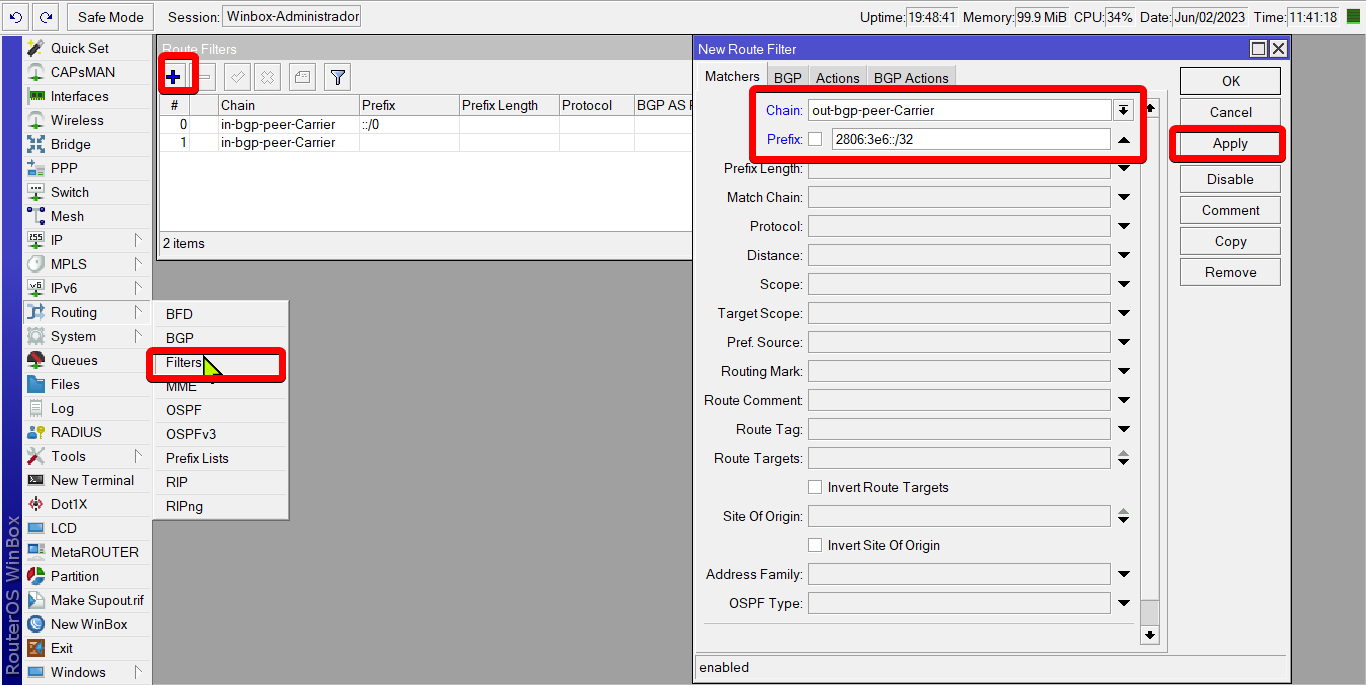The height and width of the screenshot is (685, 1366).
Task: Click the Comment icon in Route Filters toolbar
Action: [303, 77]
